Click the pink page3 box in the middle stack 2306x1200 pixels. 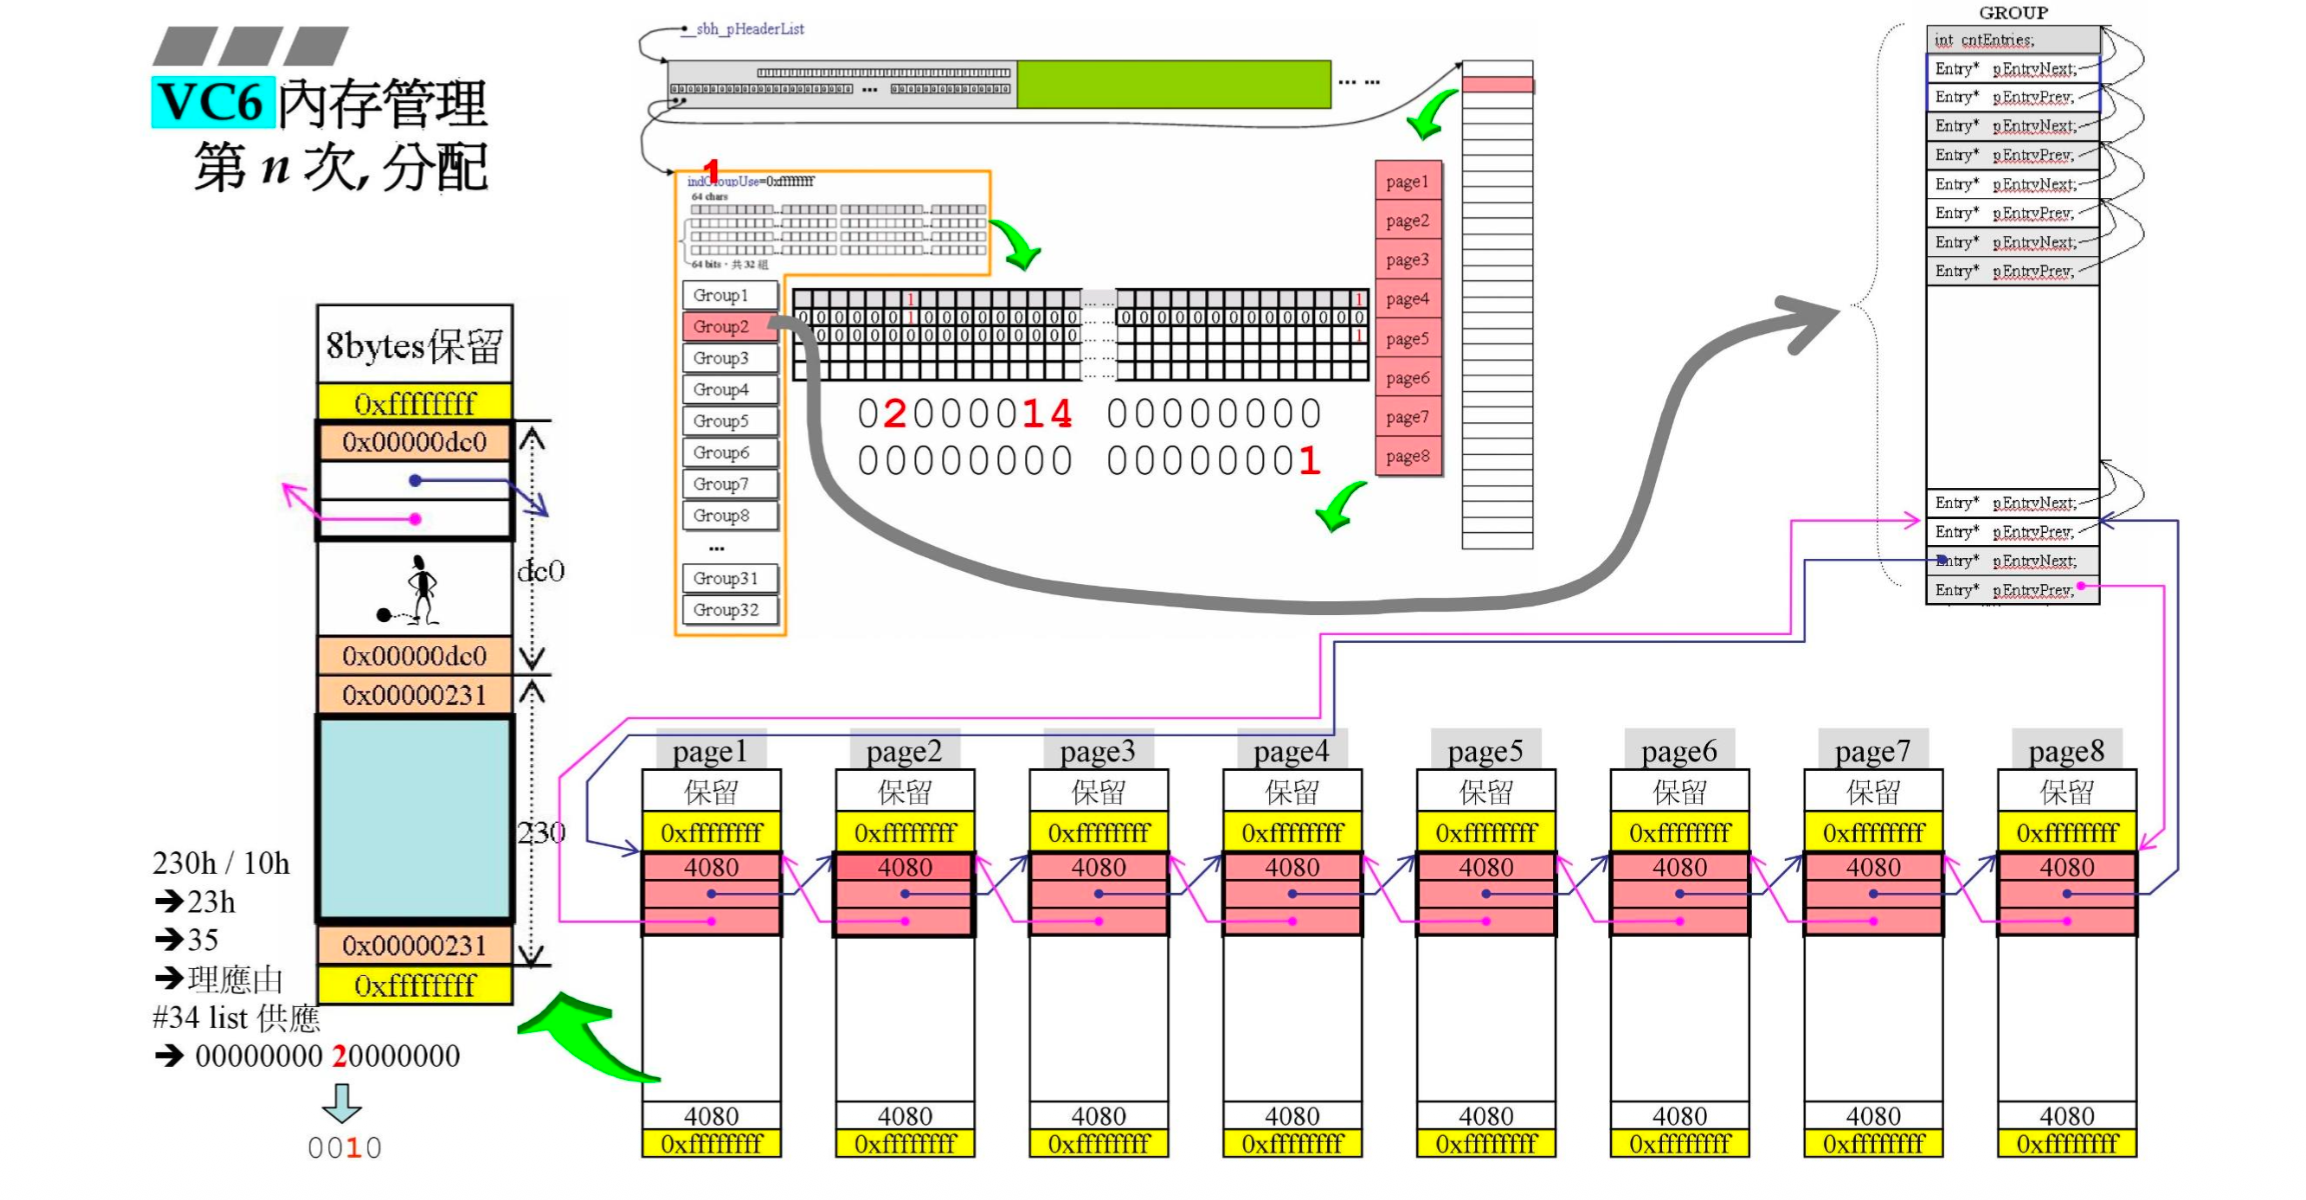point(1408,260)
